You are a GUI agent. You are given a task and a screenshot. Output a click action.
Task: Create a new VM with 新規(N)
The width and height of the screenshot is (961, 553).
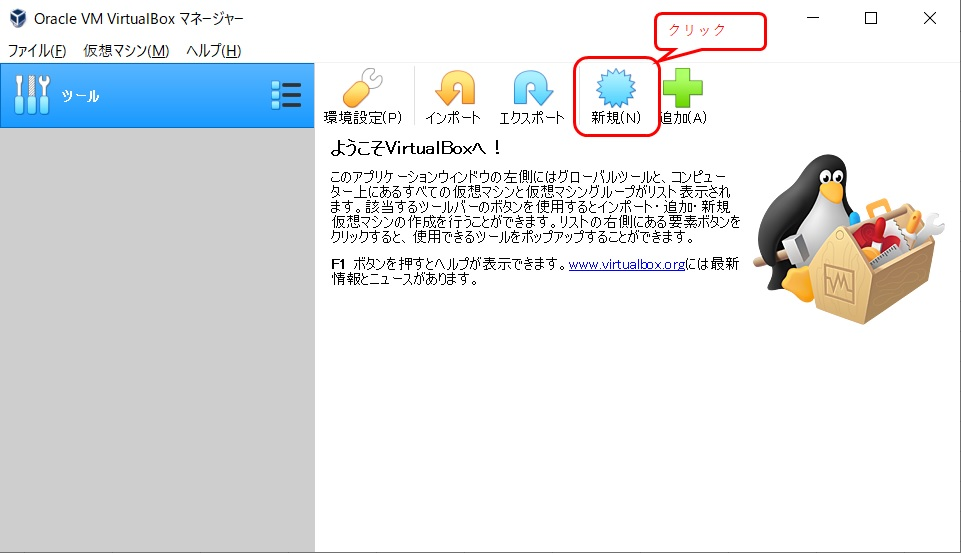point(616,96)
